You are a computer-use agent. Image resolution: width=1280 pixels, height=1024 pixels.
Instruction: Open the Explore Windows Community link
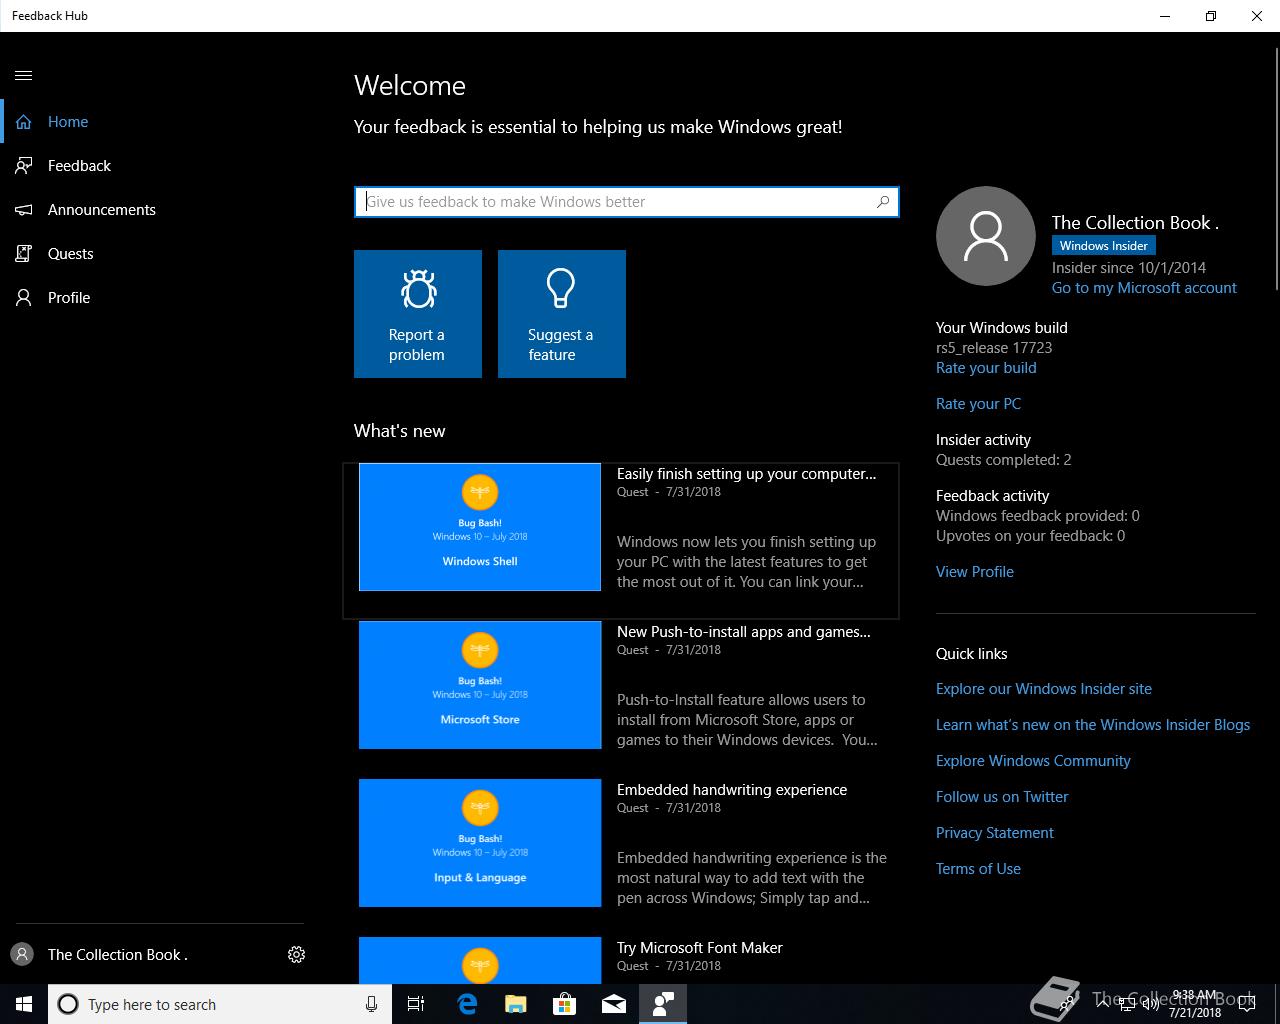1033,761
